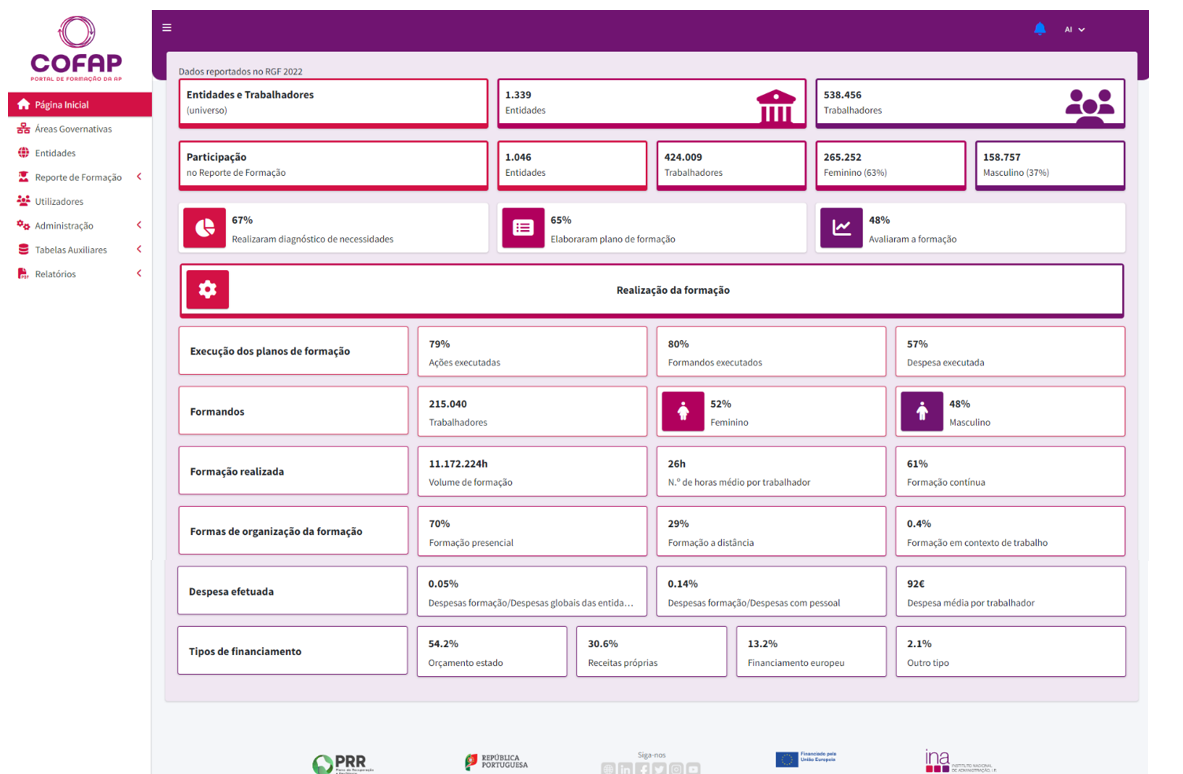
Task: Go to Página Inicial
Action: coord(80,104)
